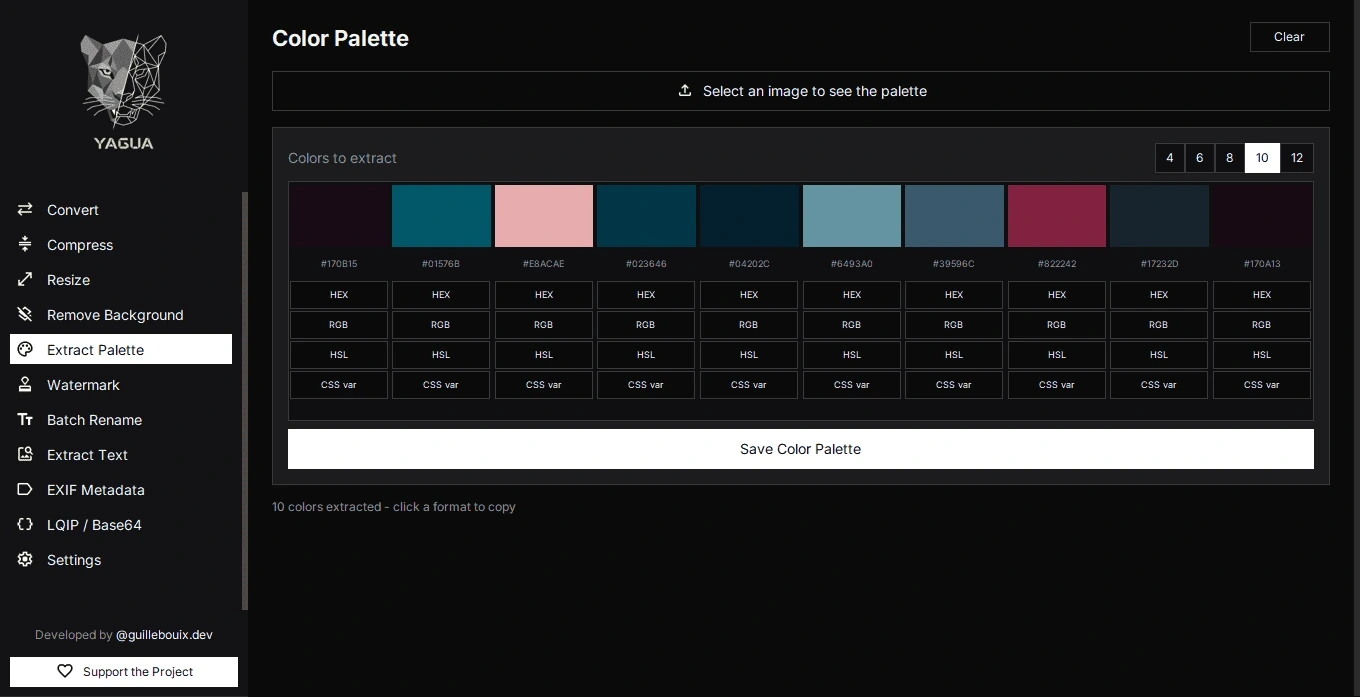Screen dimensions: 1360x697
Task: Save Color Palette
Action: (800, 449)
